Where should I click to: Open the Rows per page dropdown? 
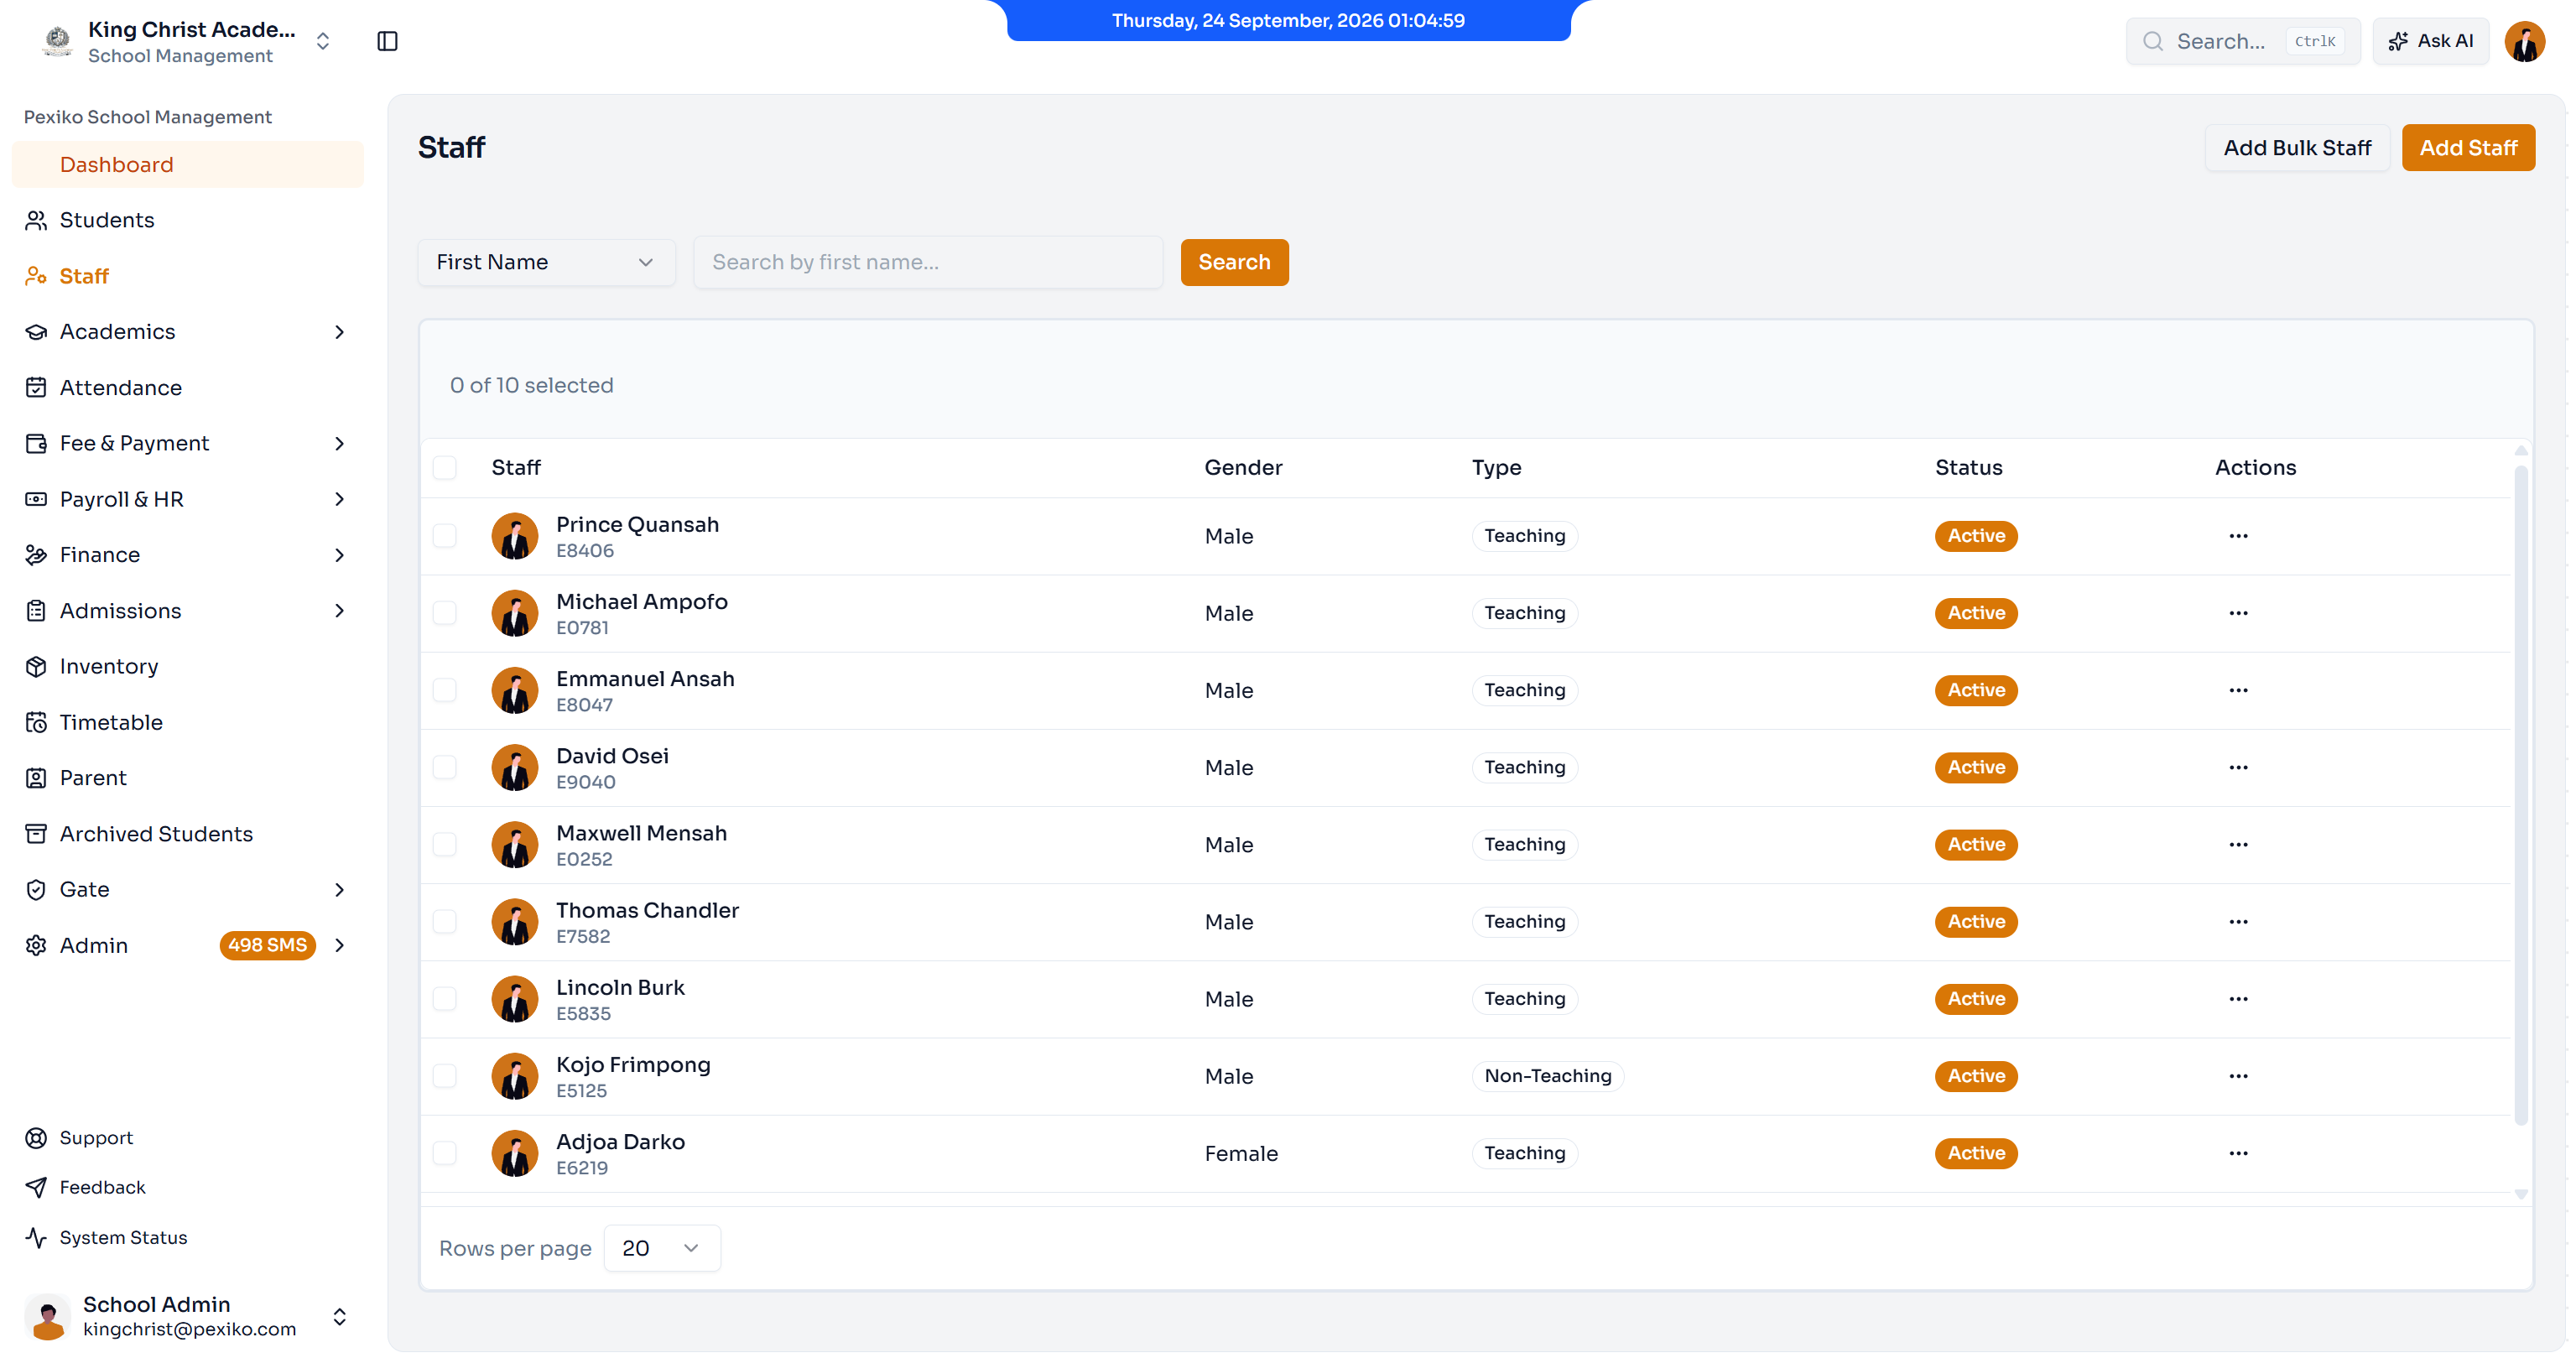(x=661, y=1248)
